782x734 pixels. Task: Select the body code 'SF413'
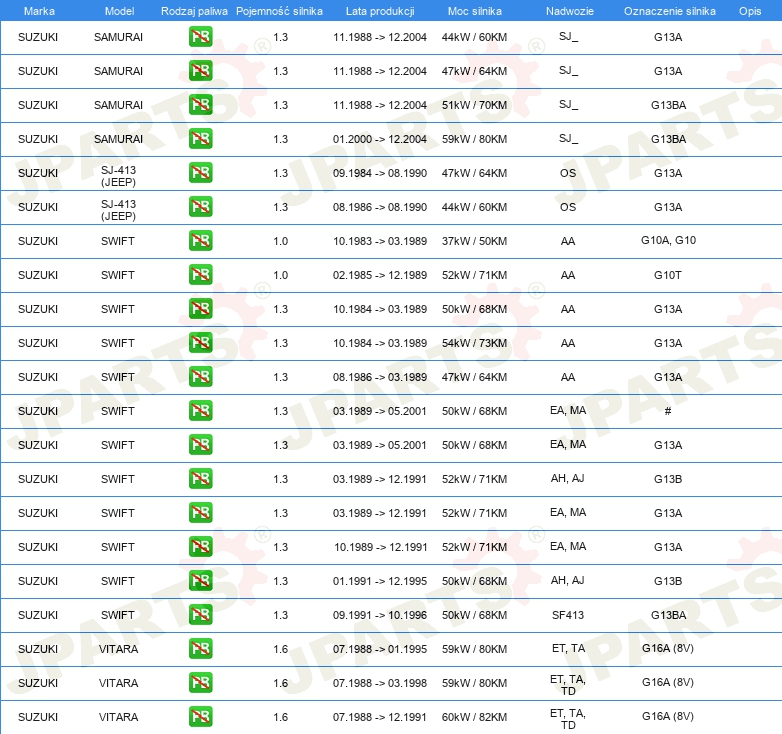coord(568,615)
